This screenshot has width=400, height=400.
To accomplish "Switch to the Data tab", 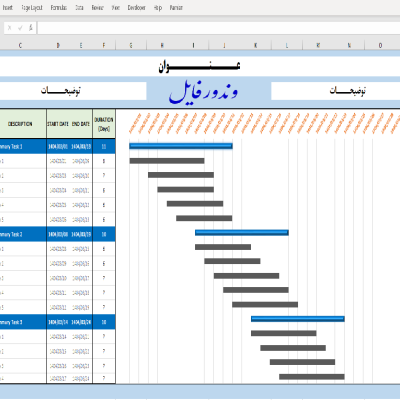I will click(x=79, y=7).
